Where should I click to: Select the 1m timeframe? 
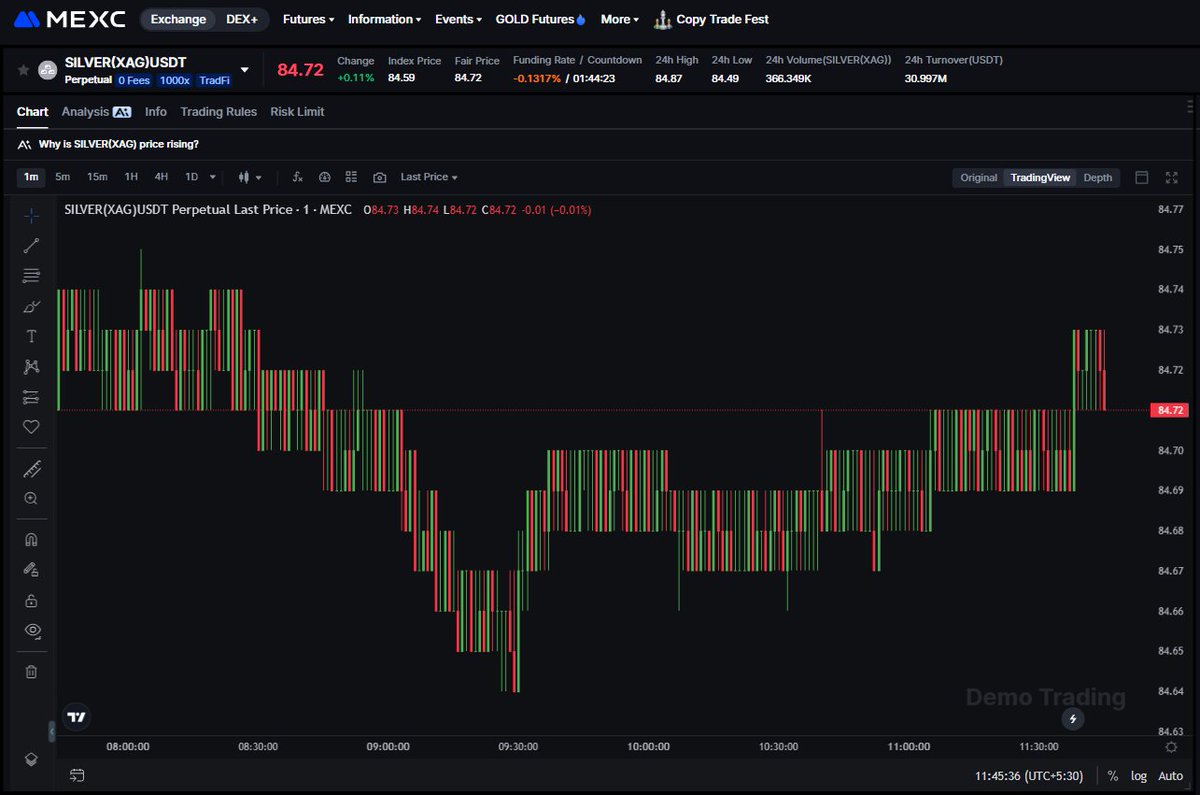(x=31, y=177)
